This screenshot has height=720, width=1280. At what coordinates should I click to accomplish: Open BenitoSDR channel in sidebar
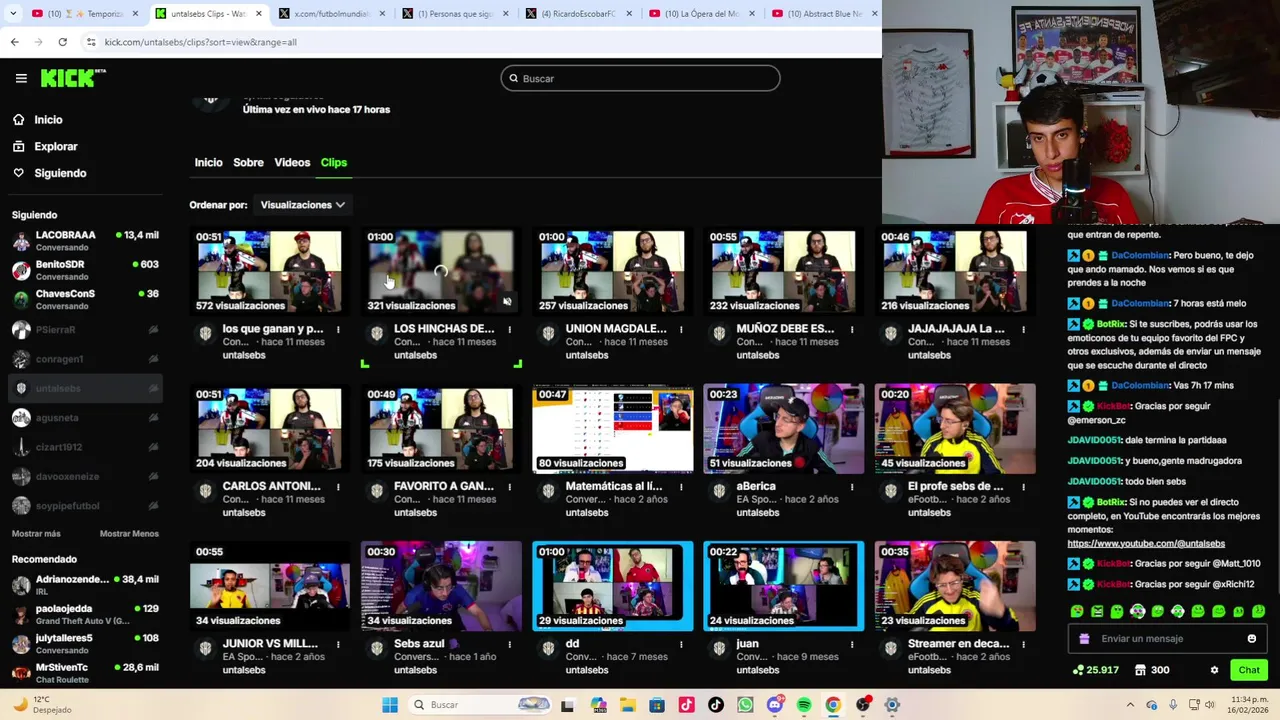[85, 270]
